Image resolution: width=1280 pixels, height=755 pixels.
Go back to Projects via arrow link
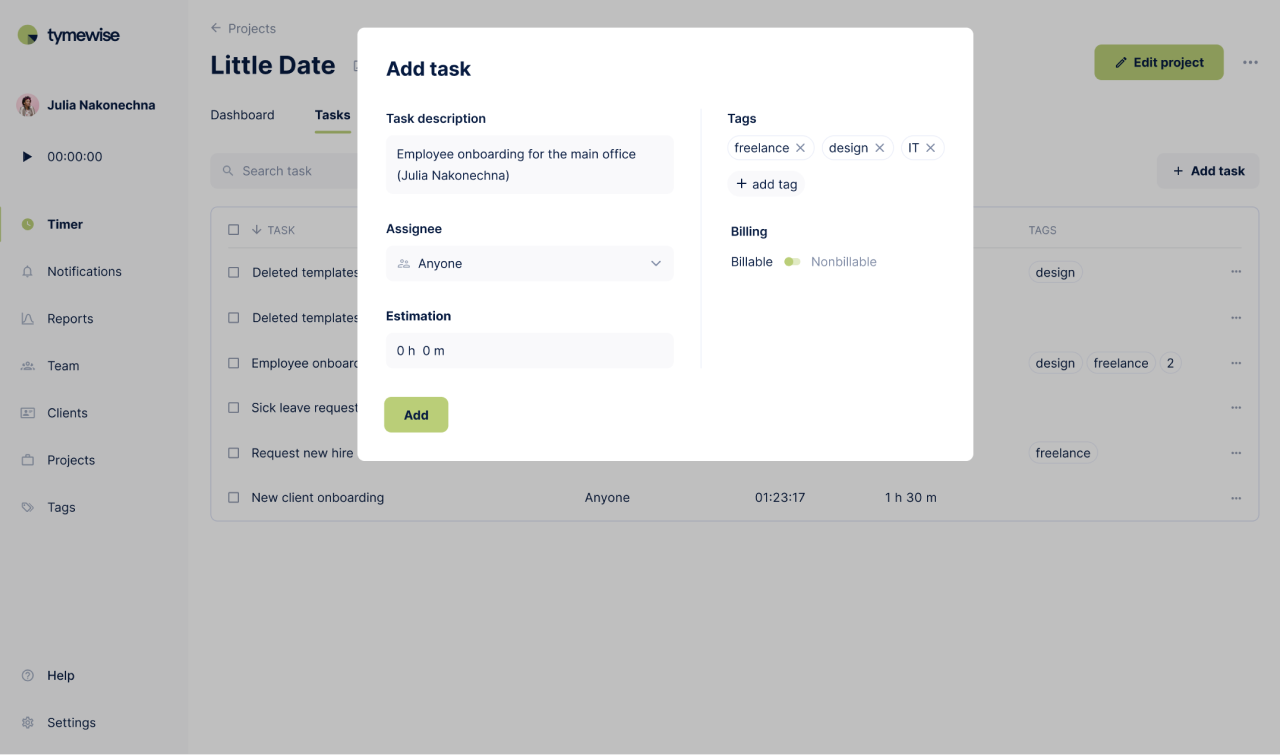243,28
